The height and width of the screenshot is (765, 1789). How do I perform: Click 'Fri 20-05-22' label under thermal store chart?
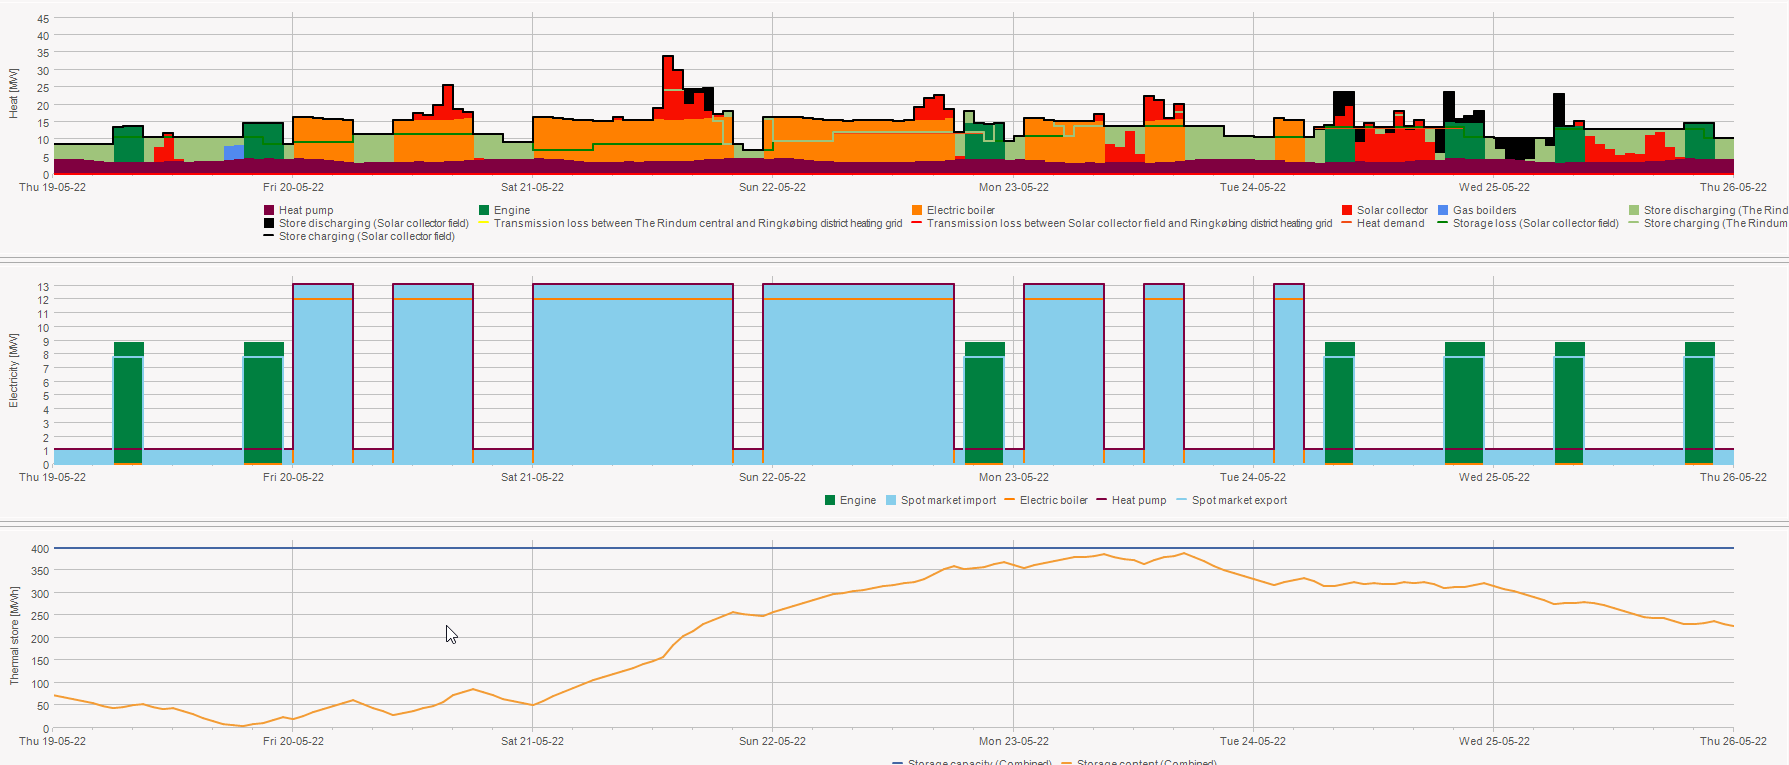click(293, 741)
